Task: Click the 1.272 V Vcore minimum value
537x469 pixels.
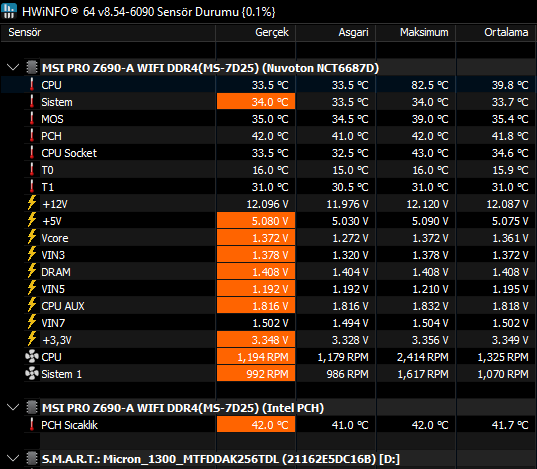Action: 350,238
